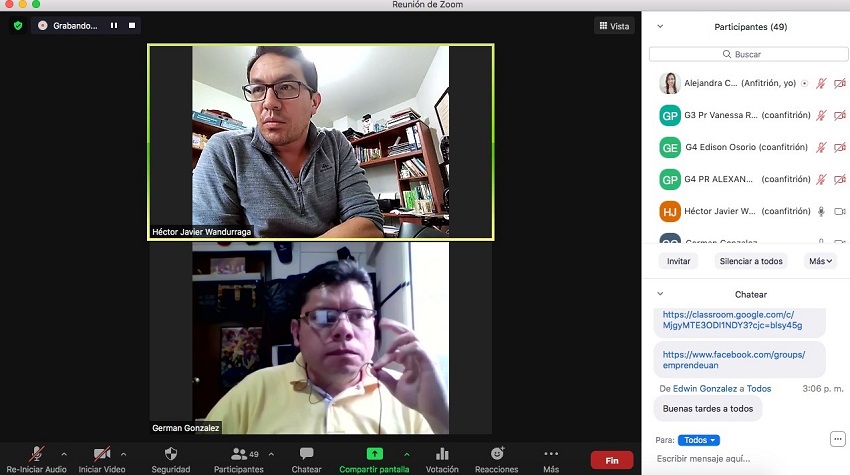The width and height of the screenshot is (850, 475).
Task: Click Alejandra C. profile avatar
Action: click(669, 83)
